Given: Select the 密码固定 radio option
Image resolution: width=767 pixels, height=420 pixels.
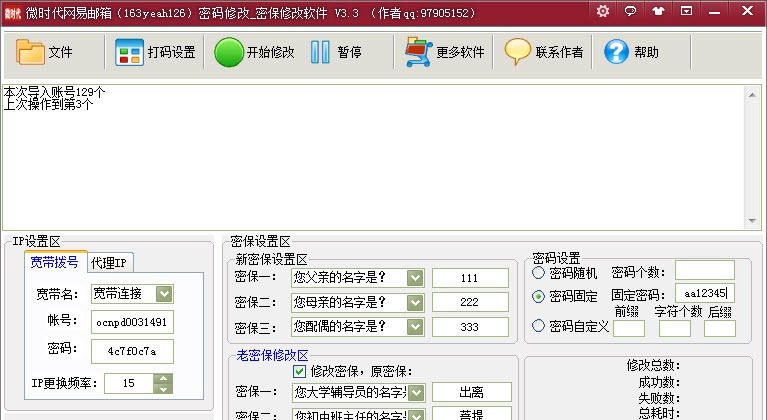Looking at the screenshot, I should click(538, 296).
